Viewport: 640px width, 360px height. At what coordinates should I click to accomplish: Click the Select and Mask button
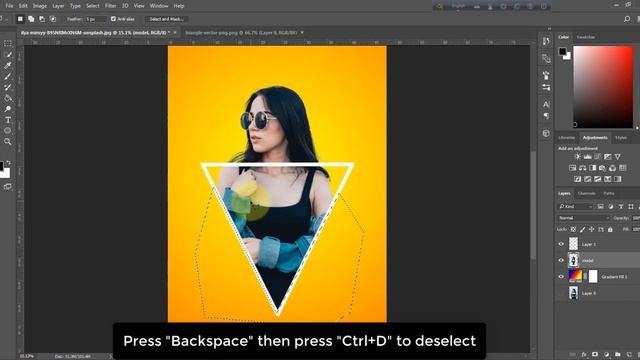(x=166, y=19)
